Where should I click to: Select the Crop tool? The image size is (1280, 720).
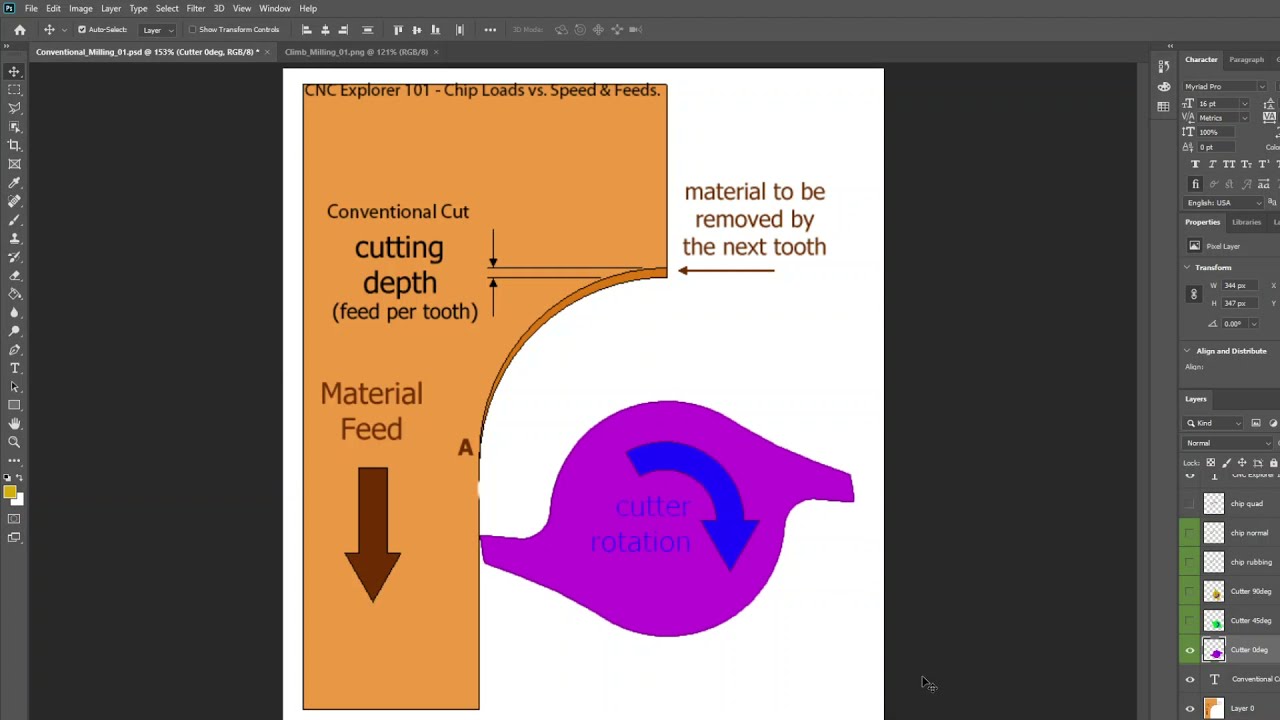(x=14, y=145)
